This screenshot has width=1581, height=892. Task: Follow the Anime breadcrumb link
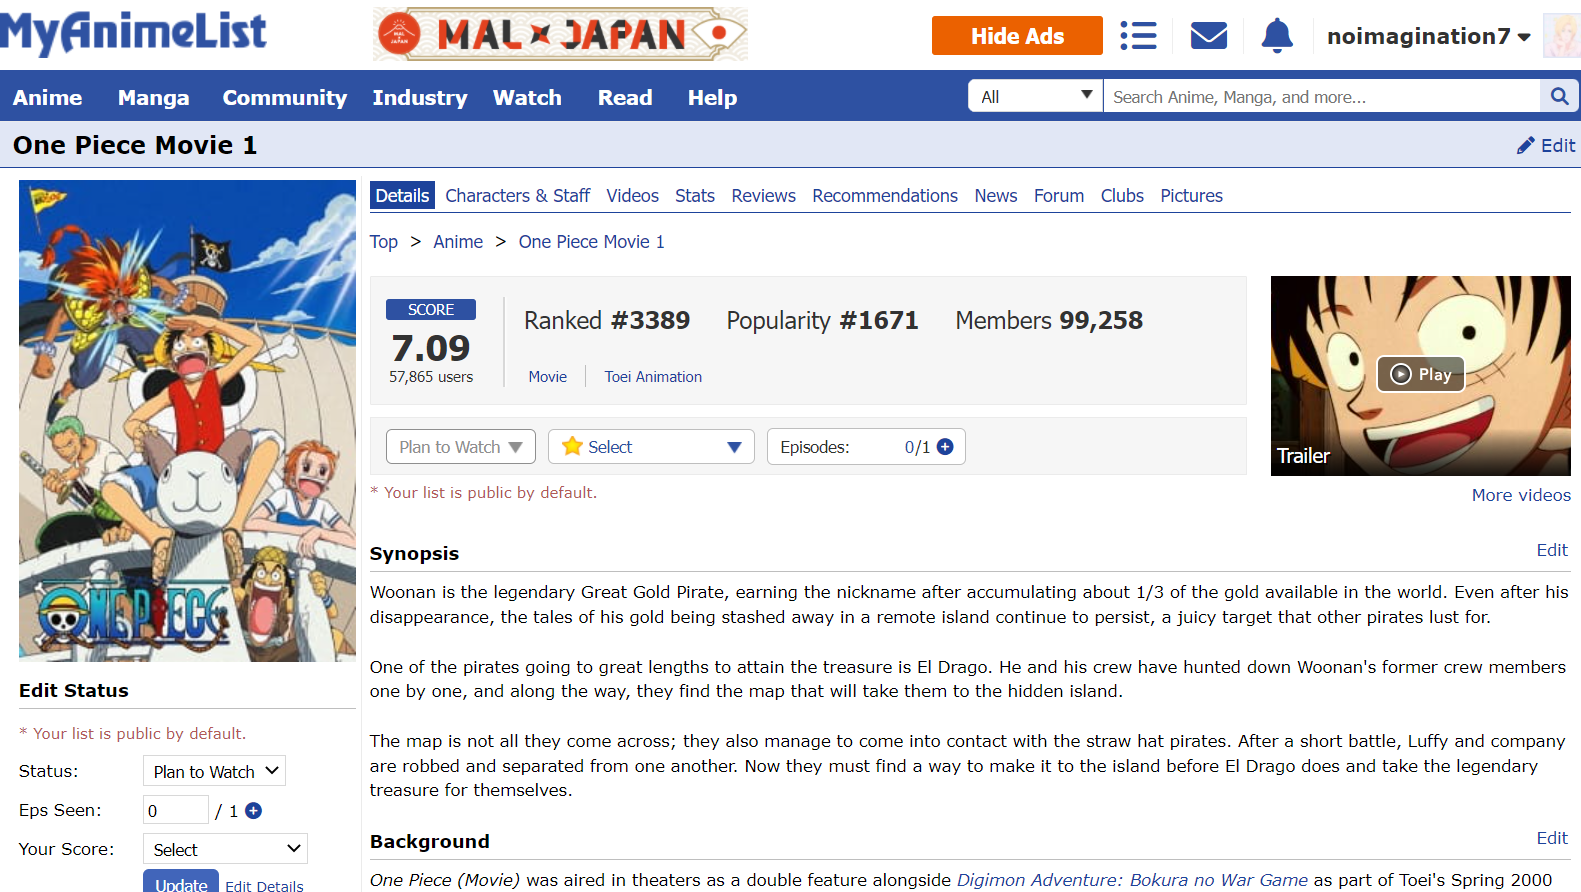[x=458, y=242]
